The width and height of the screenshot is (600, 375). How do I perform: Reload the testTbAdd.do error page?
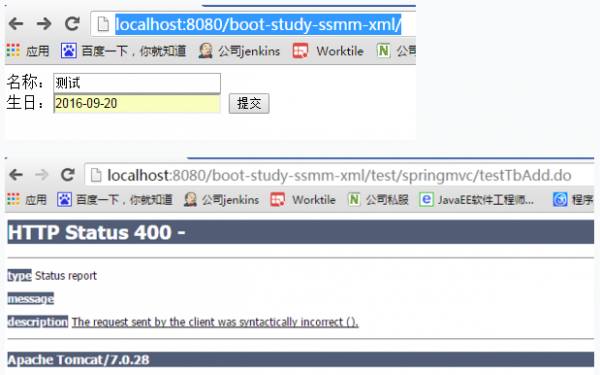(x=68, y=175)
